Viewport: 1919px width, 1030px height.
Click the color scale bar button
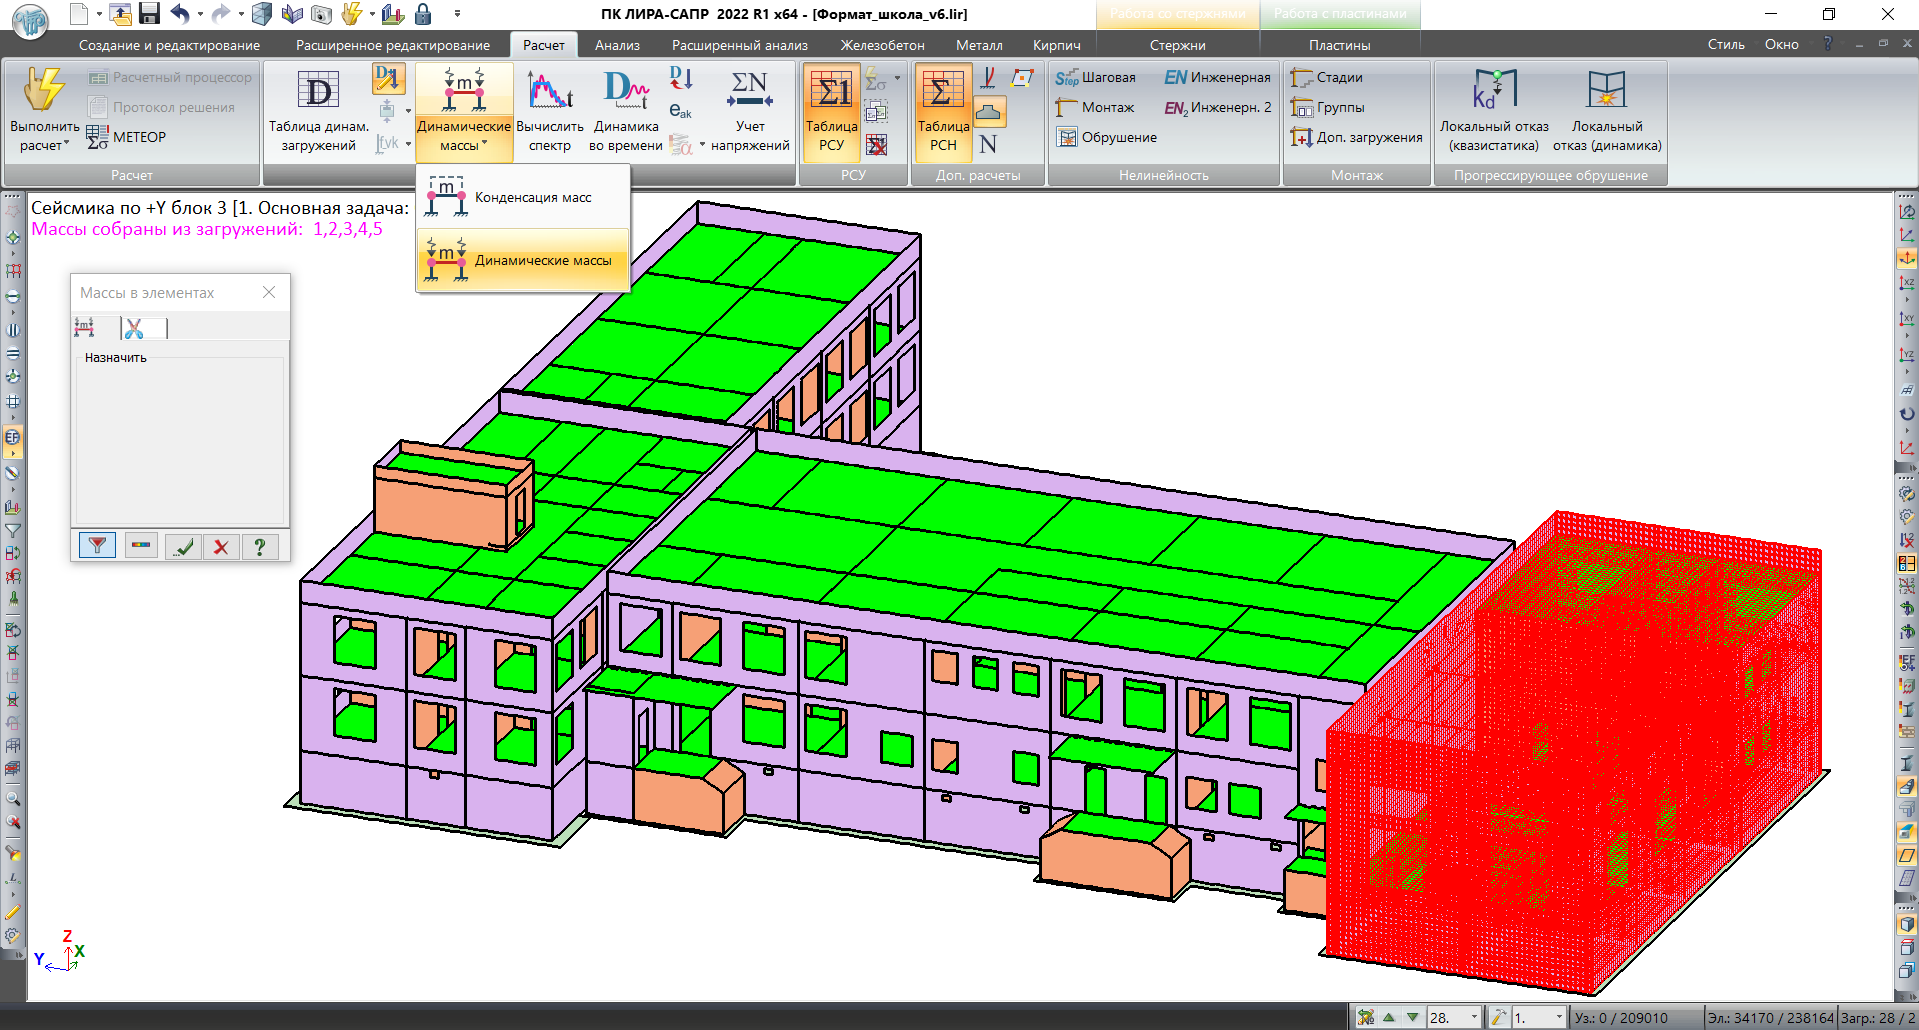(x=141, y=546)
